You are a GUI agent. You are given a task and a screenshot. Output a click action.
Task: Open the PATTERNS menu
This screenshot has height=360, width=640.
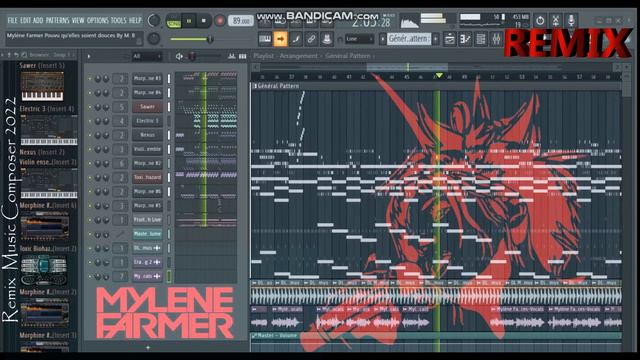coord(57,20)
